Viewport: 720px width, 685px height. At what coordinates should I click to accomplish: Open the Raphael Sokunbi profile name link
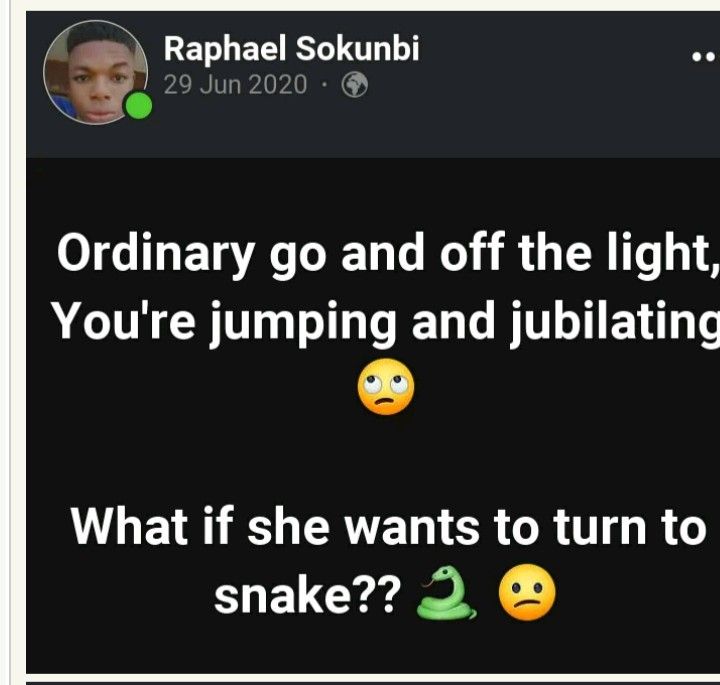[292, 48]
